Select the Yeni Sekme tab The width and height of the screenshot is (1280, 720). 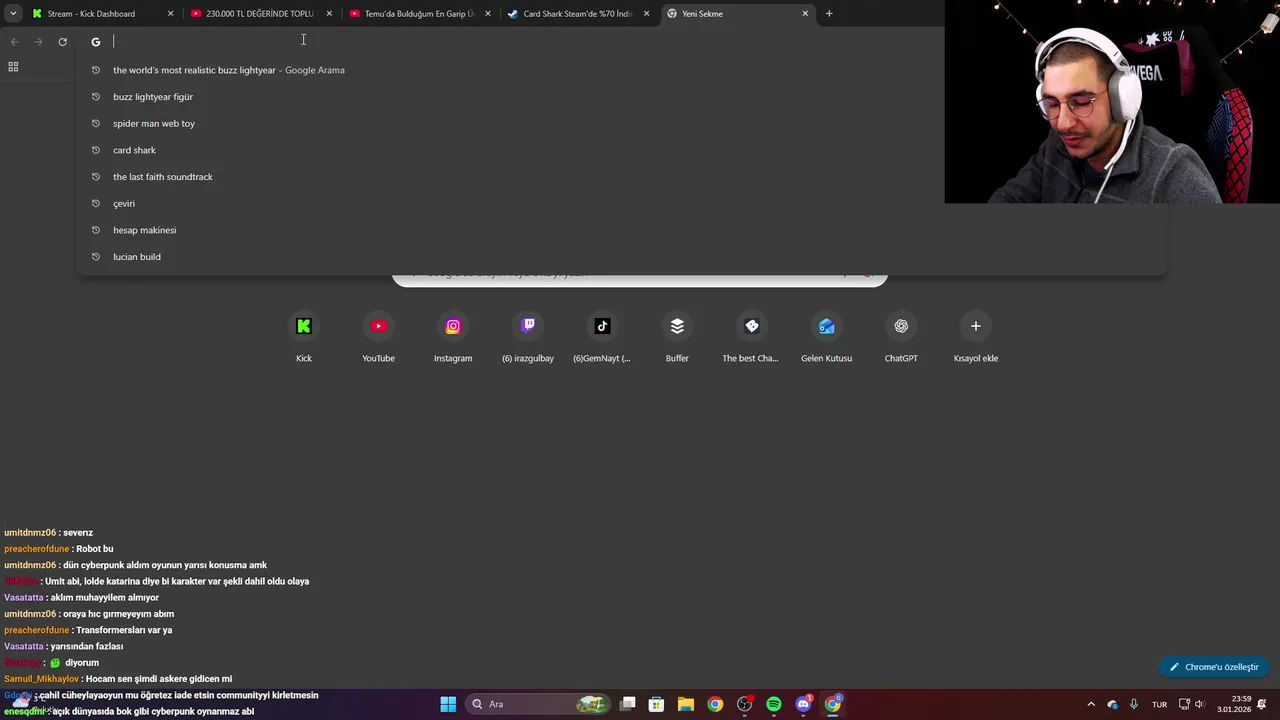tap(737, 13)
